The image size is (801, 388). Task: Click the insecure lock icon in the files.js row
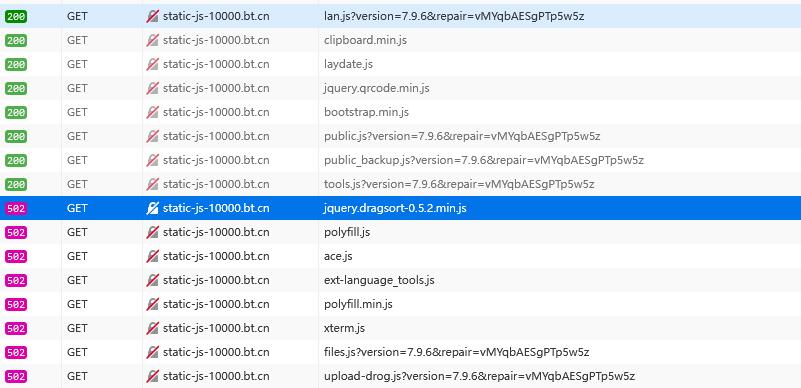(x=152, y=352)
